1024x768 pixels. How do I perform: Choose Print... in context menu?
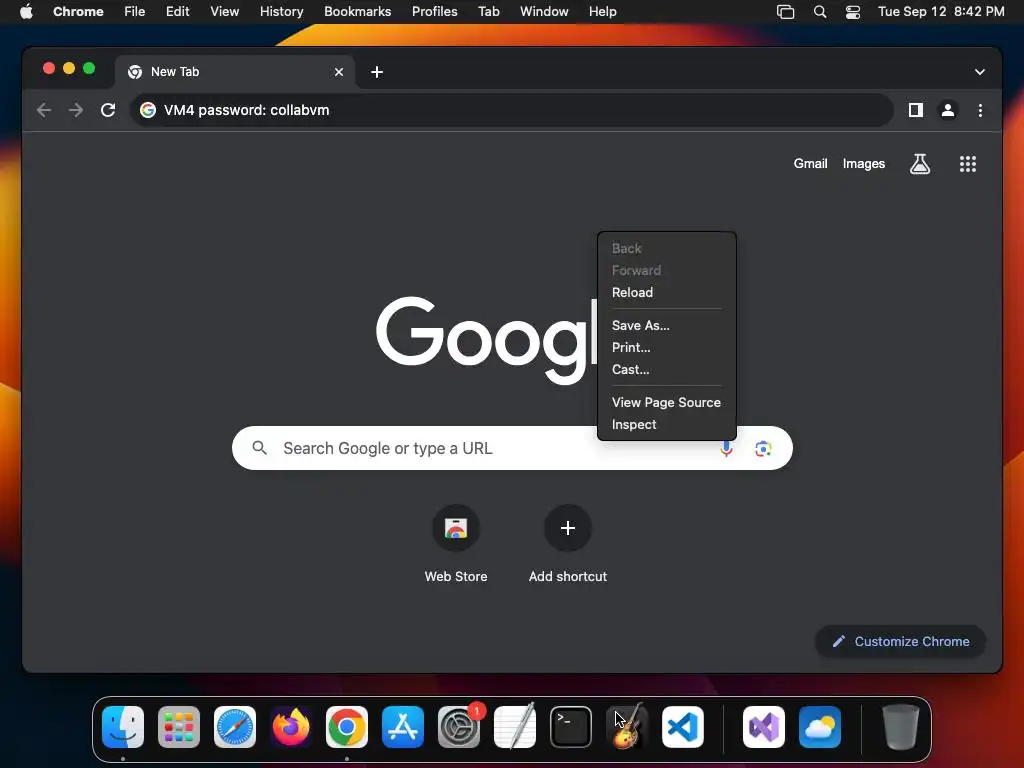pyautogui.click(x=667, y=347)
